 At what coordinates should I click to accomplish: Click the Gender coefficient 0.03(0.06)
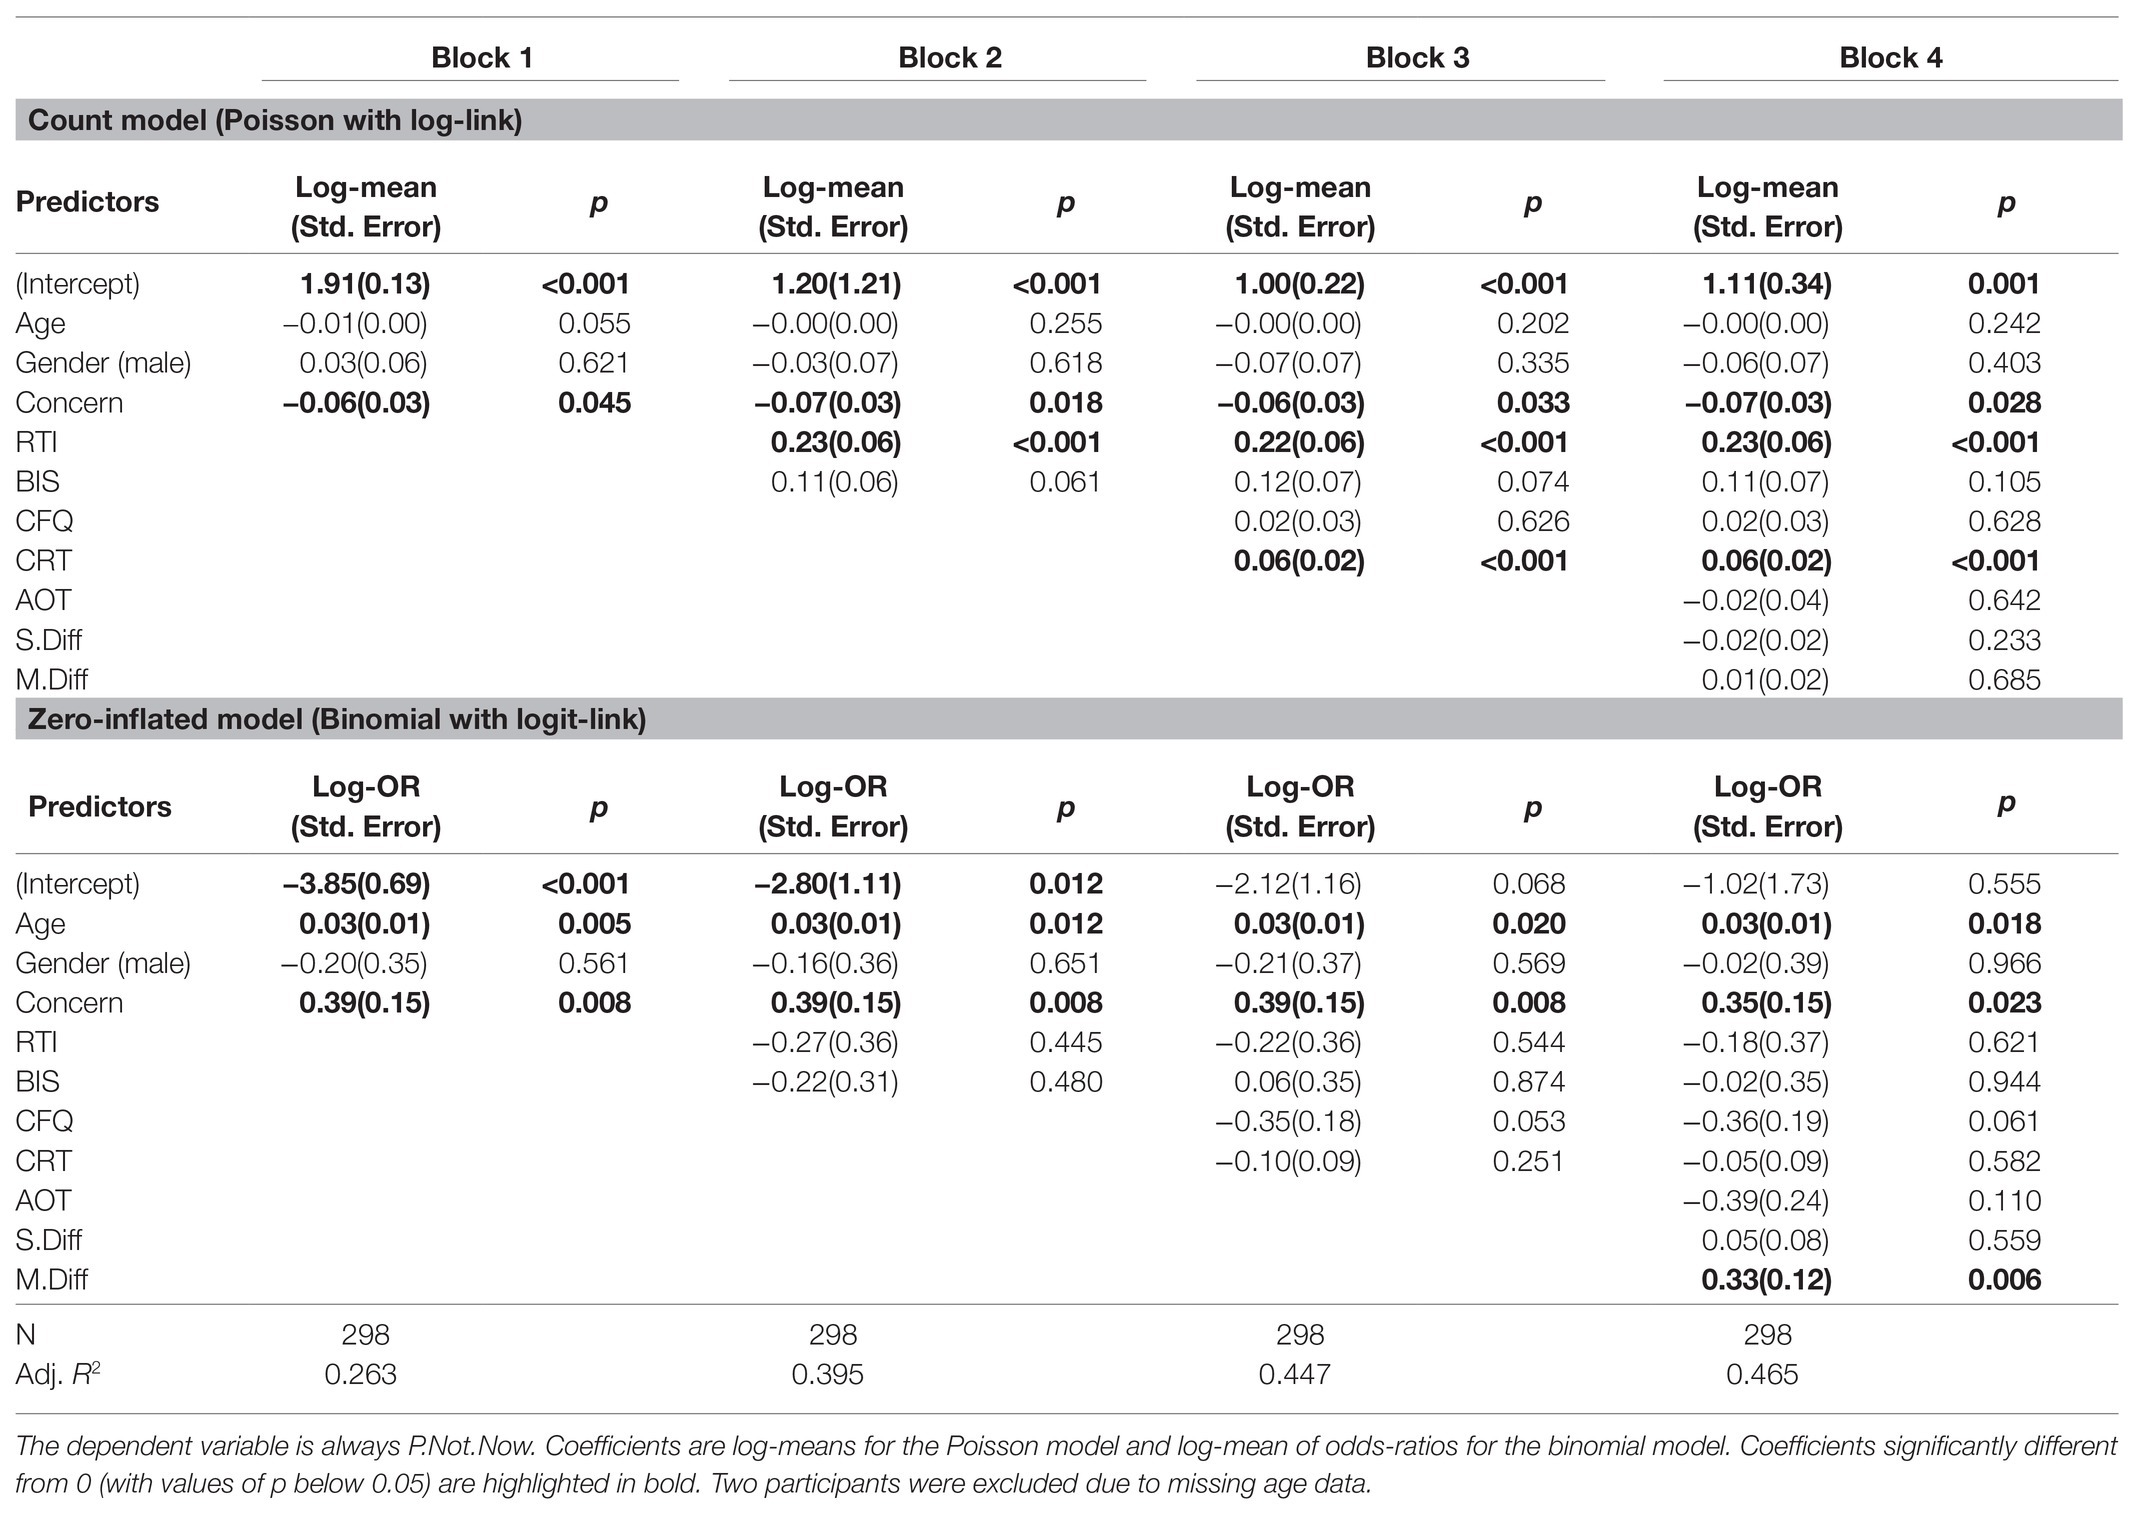(363, 363)
